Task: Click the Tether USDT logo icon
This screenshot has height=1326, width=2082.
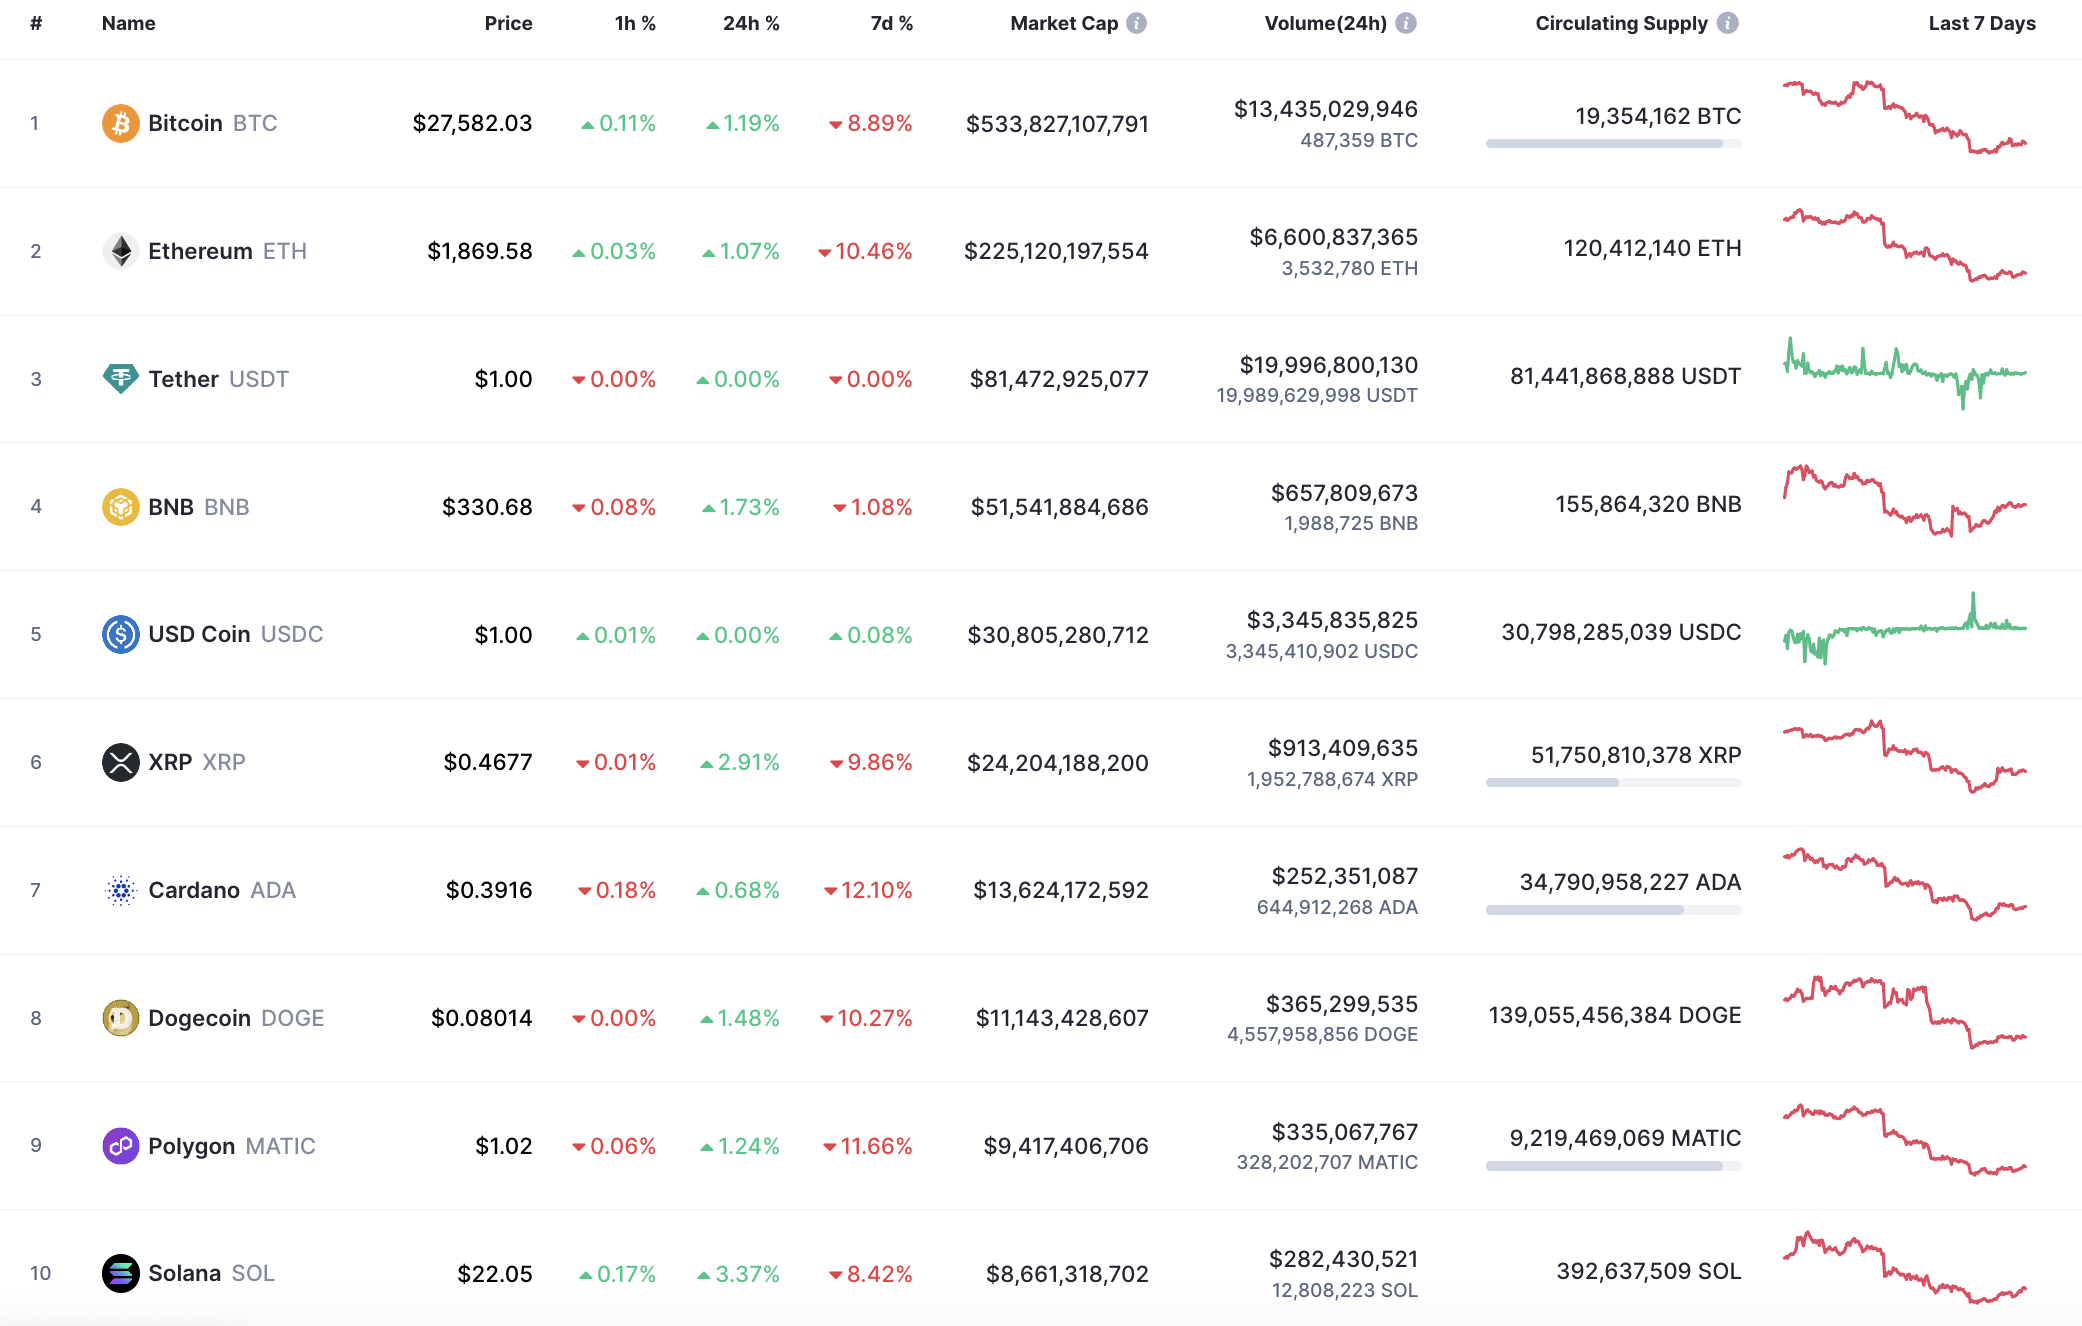Action: coord(120,378)
